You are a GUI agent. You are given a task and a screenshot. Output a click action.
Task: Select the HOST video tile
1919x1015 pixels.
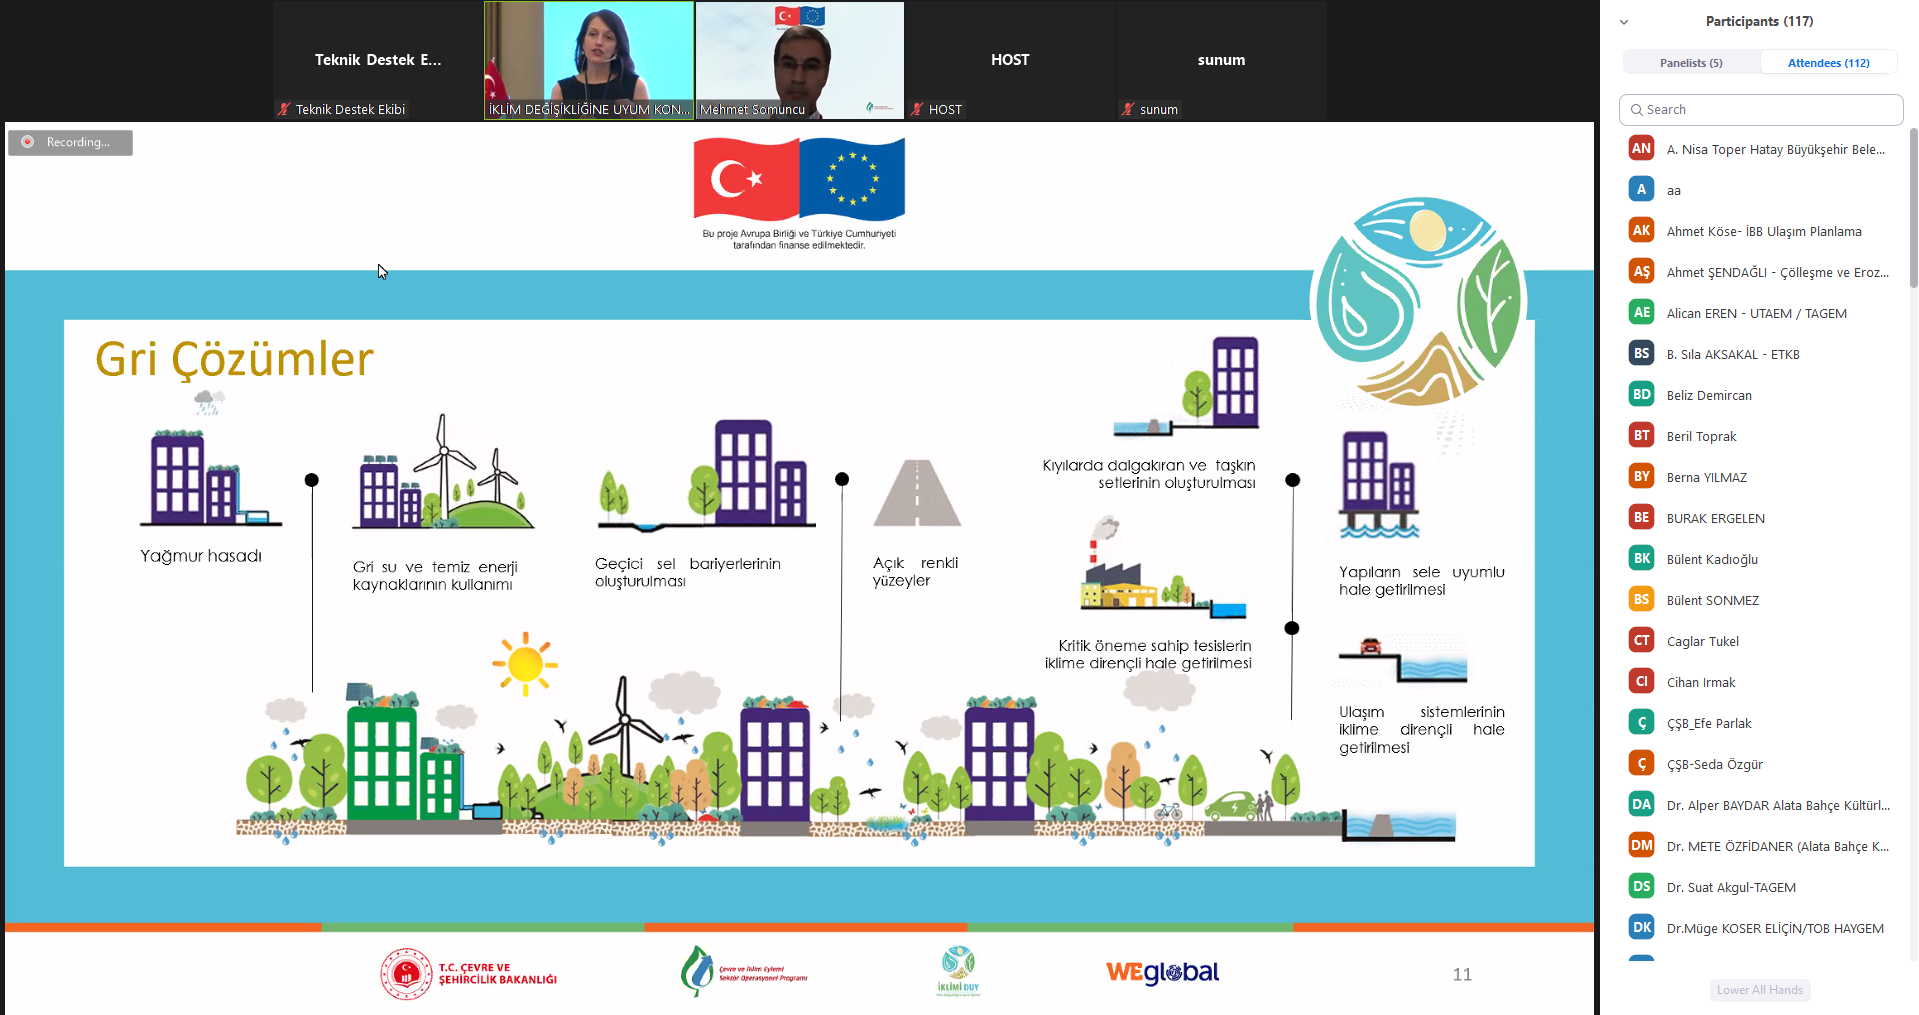click(x=1010, y=61)
